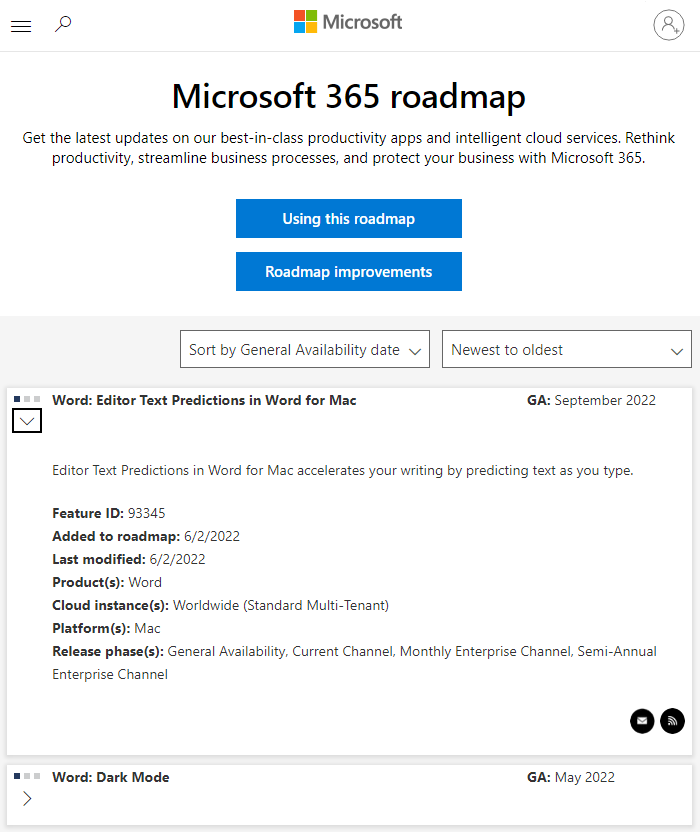Click the Word: Dark Mode title
This screenshot has height=832, width=700.
111,777
